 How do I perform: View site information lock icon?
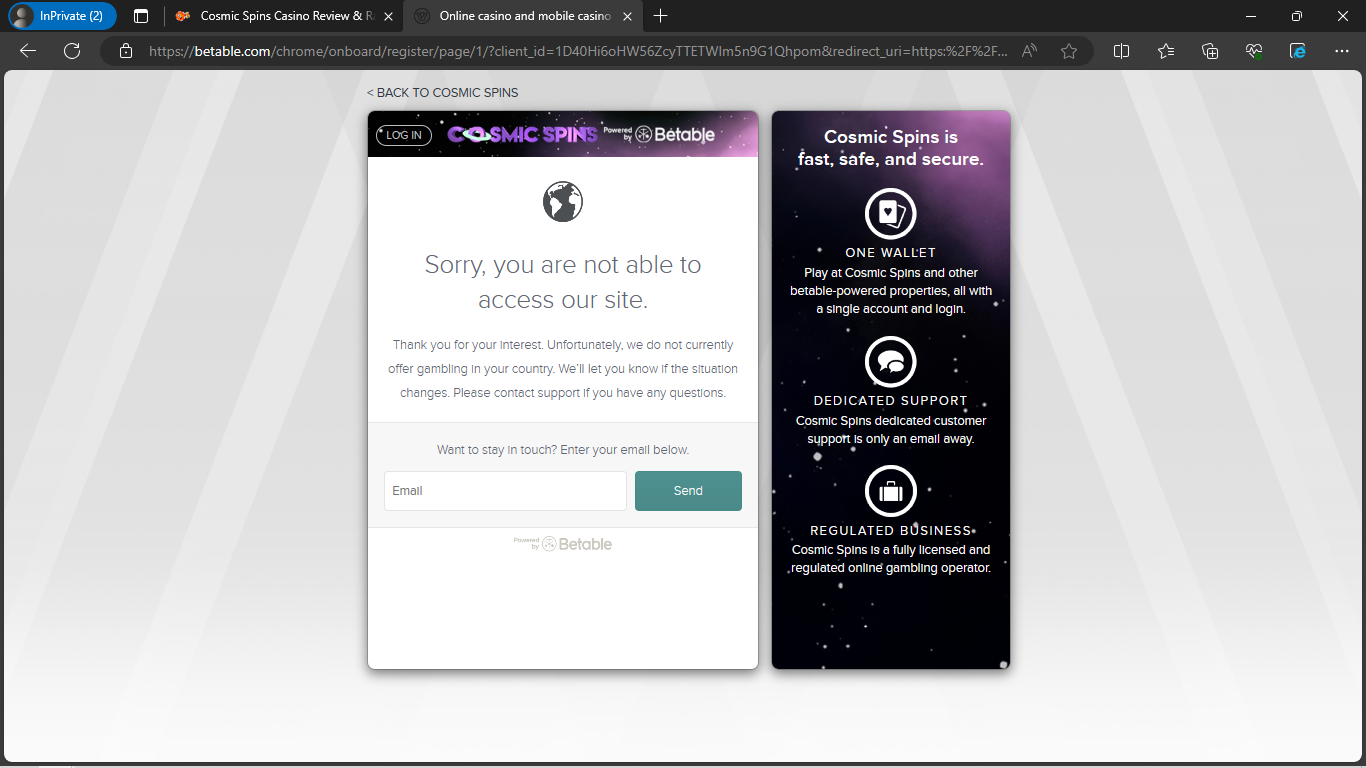click(126, 51)
